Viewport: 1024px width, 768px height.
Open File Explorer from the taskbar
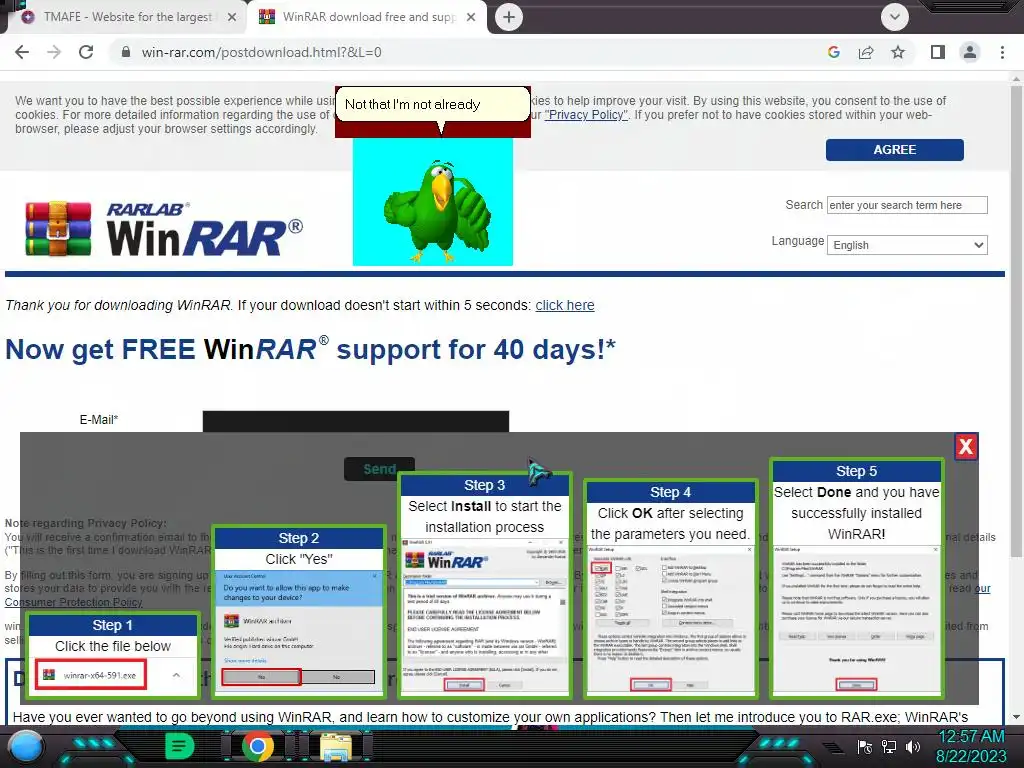[336, 748]
